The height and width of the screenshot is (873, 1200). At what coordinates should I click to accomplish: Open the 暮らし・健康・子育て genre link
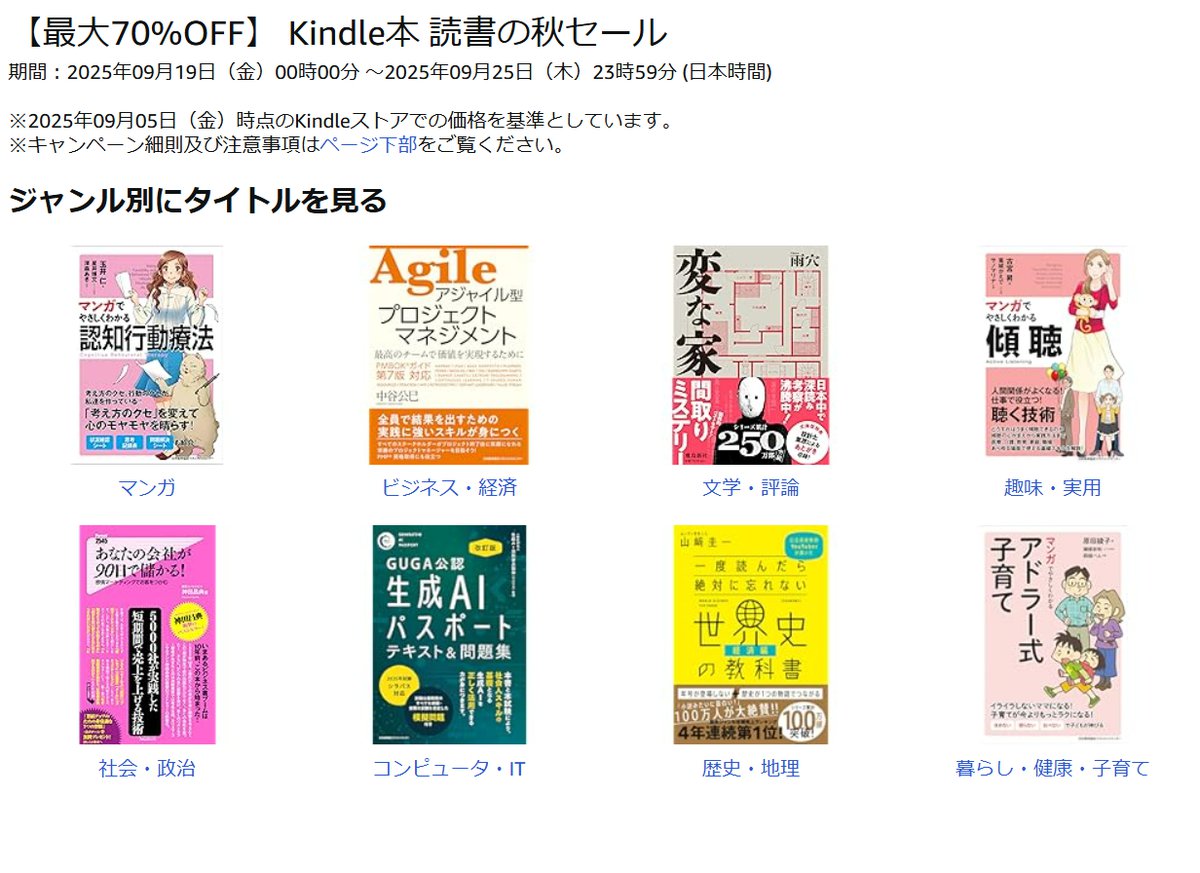(1053, 768)
